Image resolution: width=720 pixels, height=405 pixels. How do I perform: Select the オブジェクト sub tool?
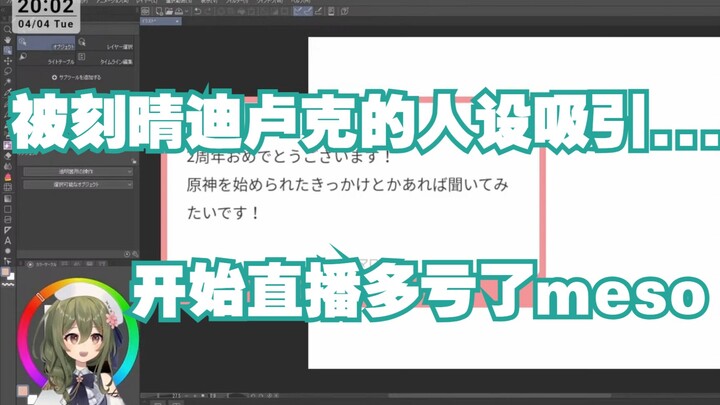[46, 43]
